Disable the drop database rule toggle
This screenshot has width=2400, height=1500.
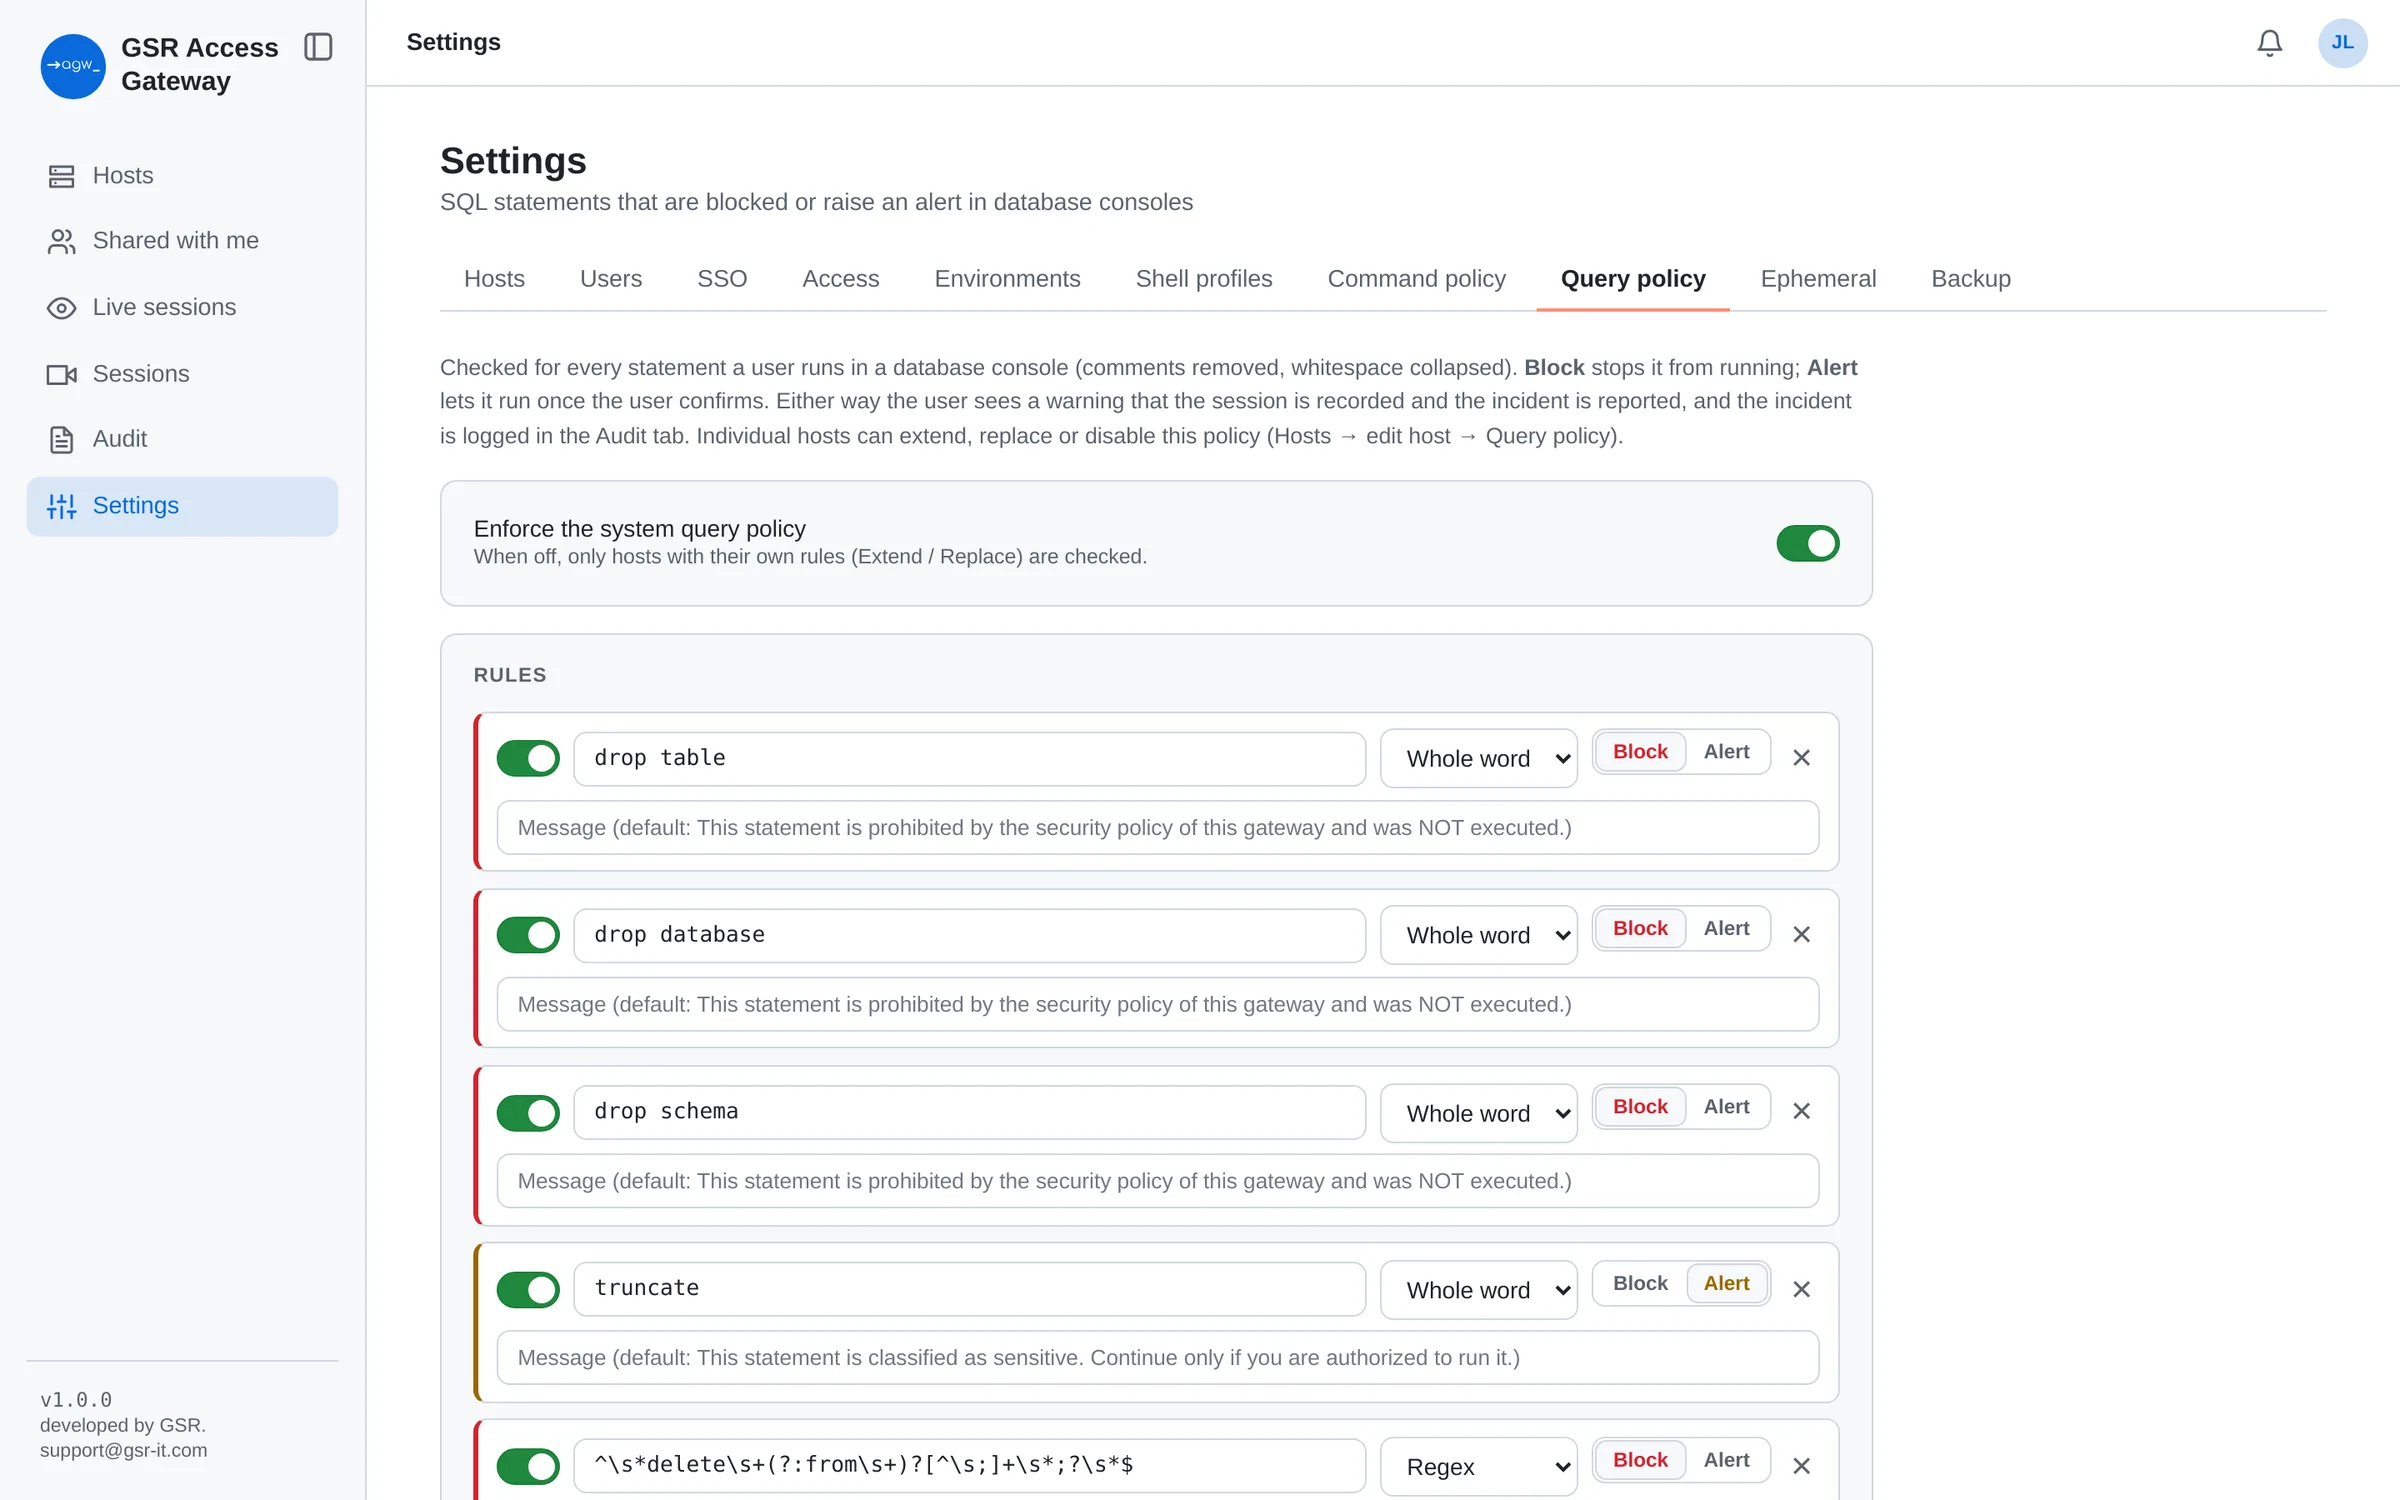coord(528,935)
